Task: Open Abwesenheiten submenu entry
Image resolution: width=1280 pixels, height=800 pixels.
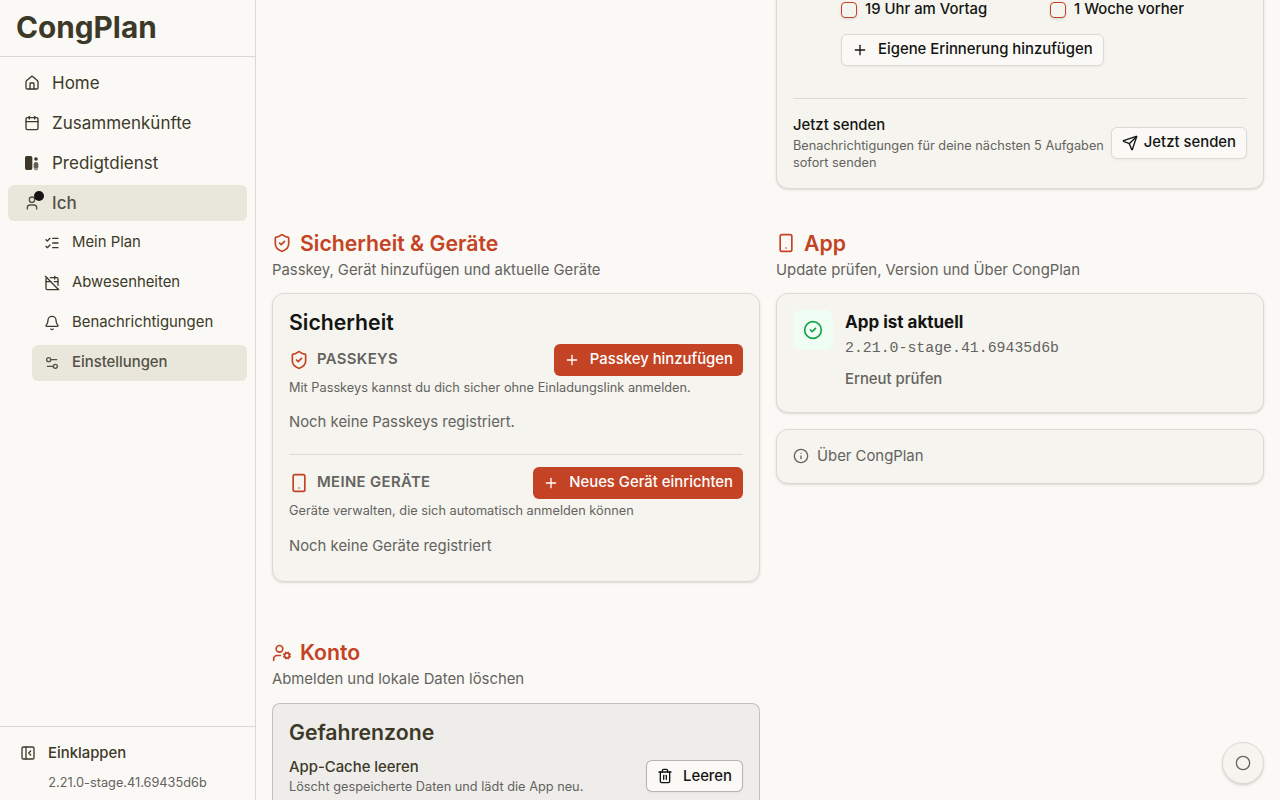Action: pyautogui.click(x=139, y=282)
